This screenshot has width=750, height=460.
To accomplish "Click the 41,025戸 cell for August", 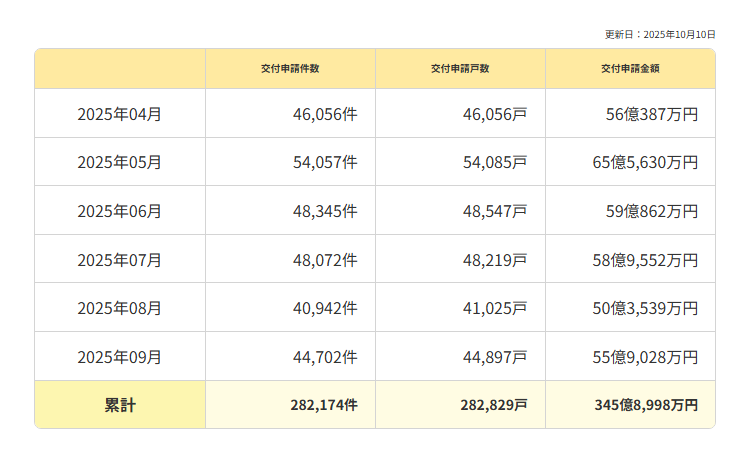I will click(494, 308).
